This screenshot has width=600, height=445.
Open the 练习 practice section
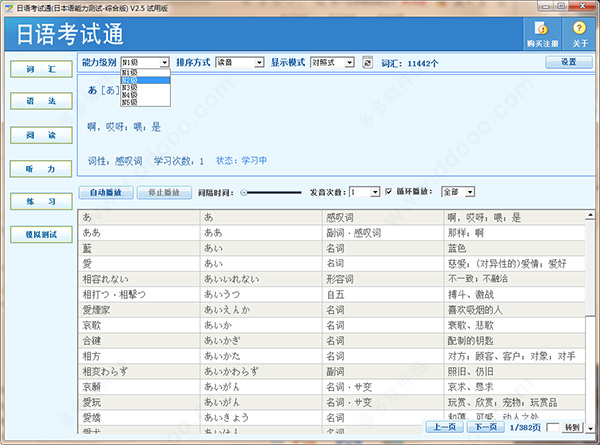coord(41,201)
